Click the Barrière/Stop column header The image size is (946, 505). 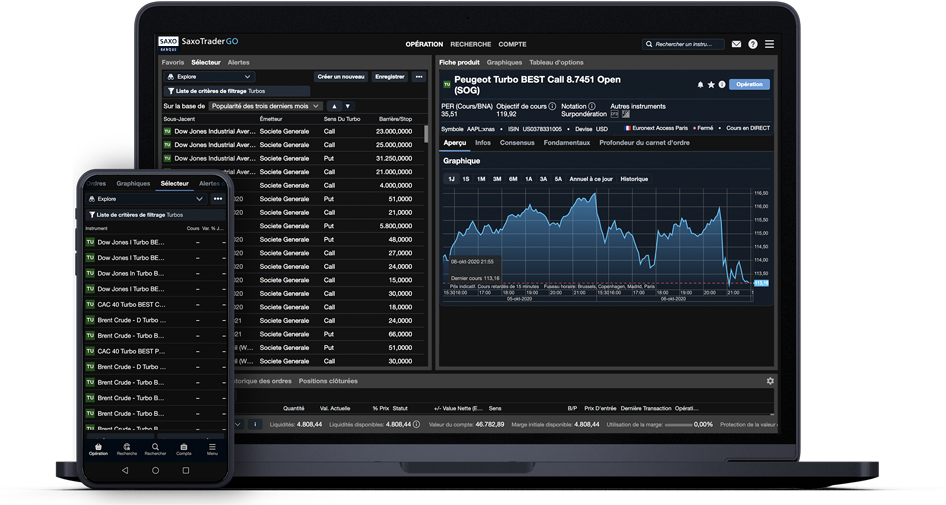click(x=395, y=119)
